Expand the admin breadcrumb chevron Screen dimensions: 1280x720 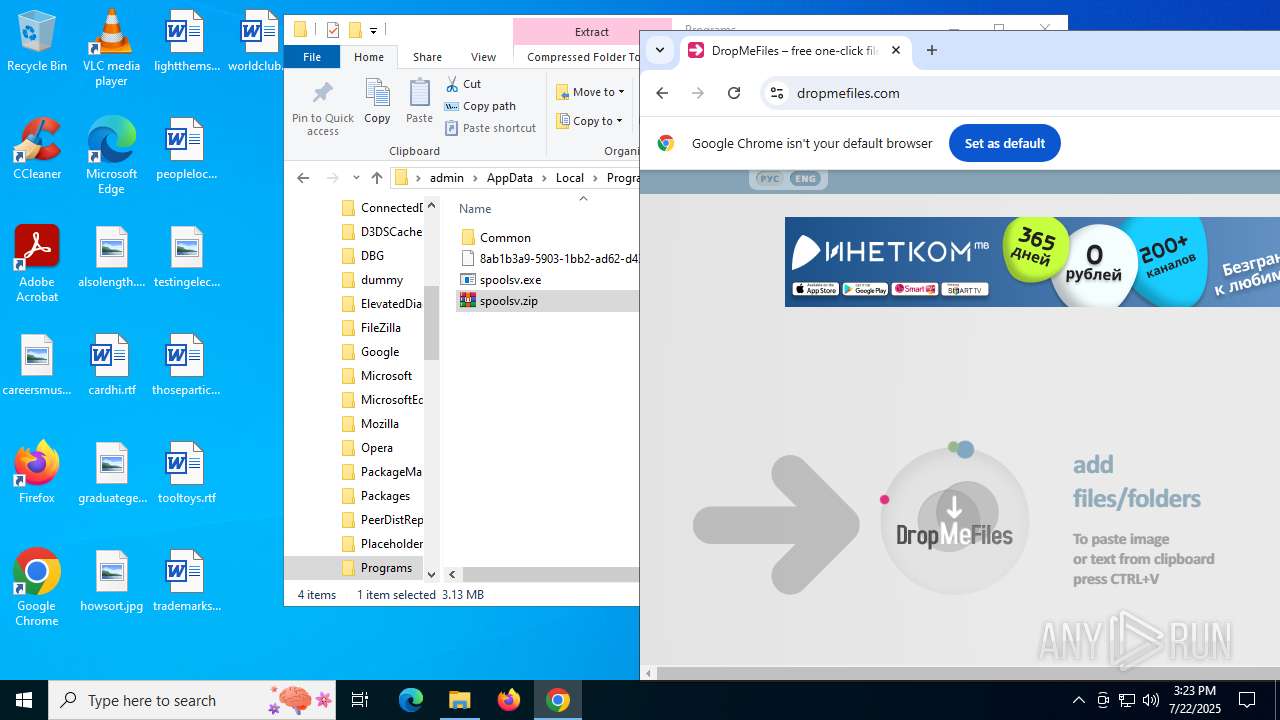pos(476,178)
